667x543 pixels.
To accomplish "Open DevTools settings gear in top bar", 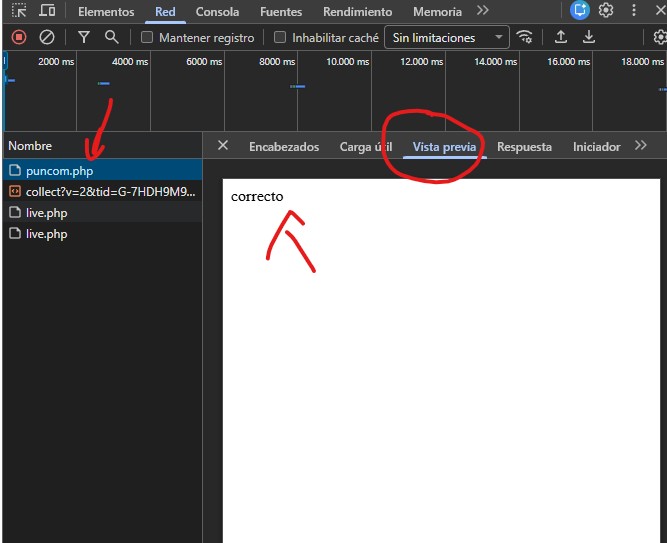I will [x=606, y=11].
